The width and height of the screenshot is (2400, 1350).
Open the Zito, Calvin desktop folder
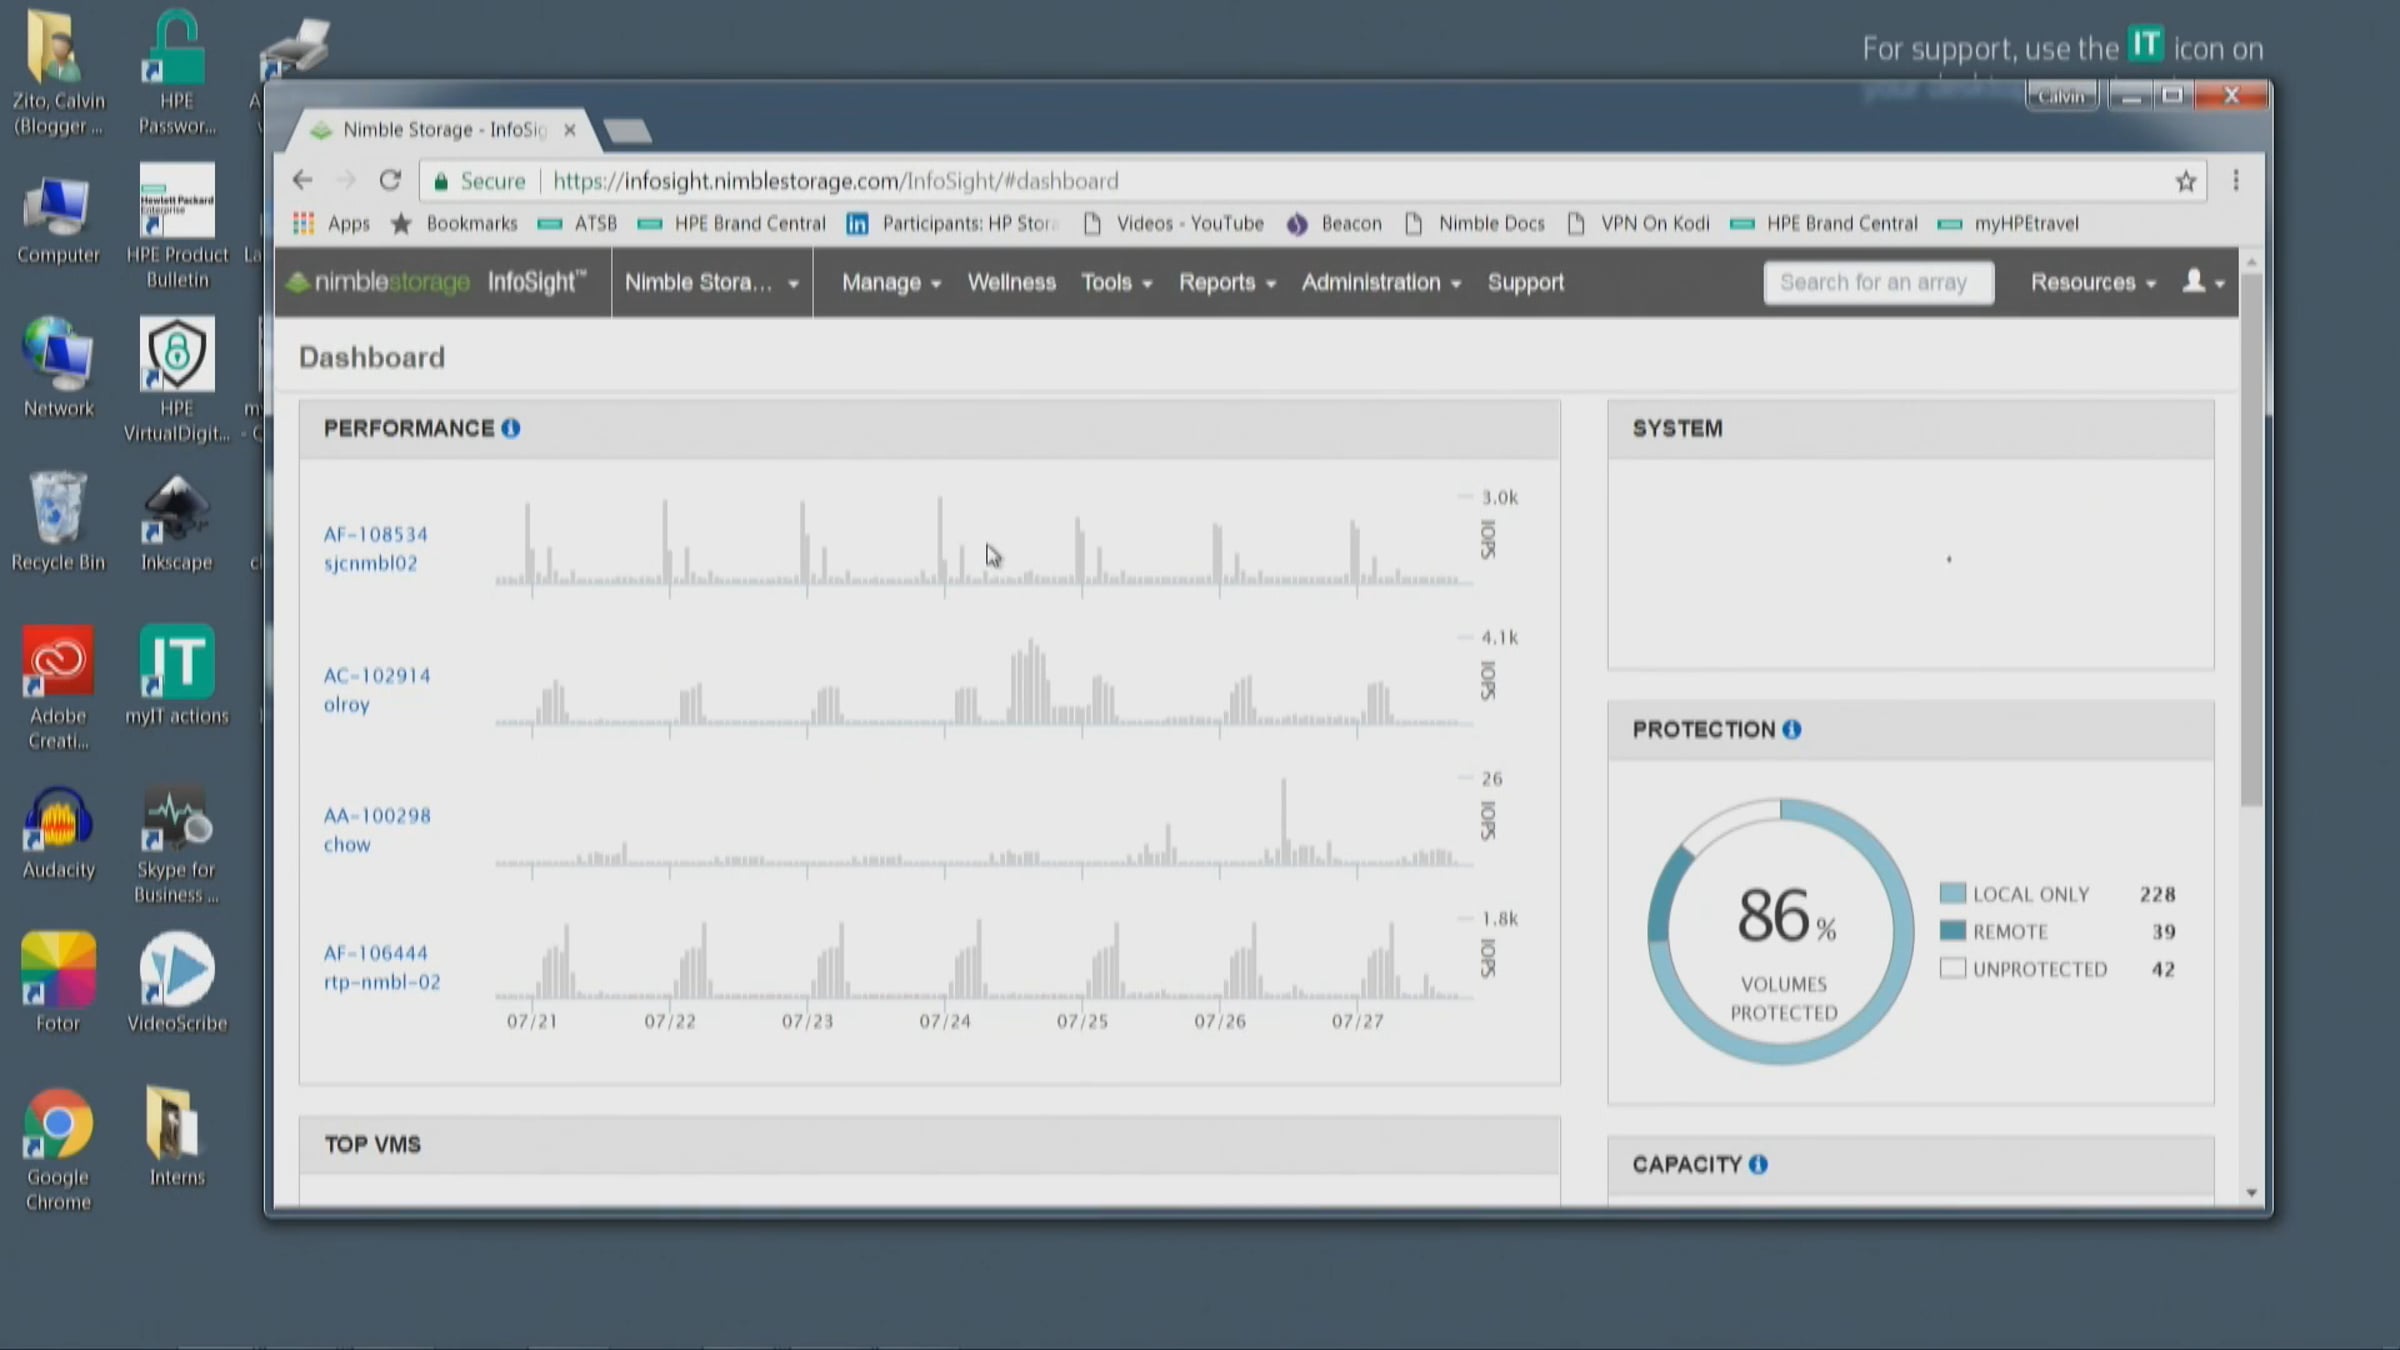click(x=57, y=72)
